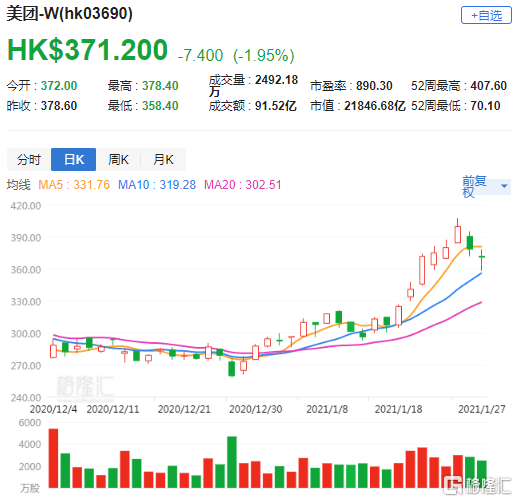The height and width of the screenshot is (502, 518).
Task: Click the tall green volume bar near 2020/12/30
Action: [x=232, y=462]
